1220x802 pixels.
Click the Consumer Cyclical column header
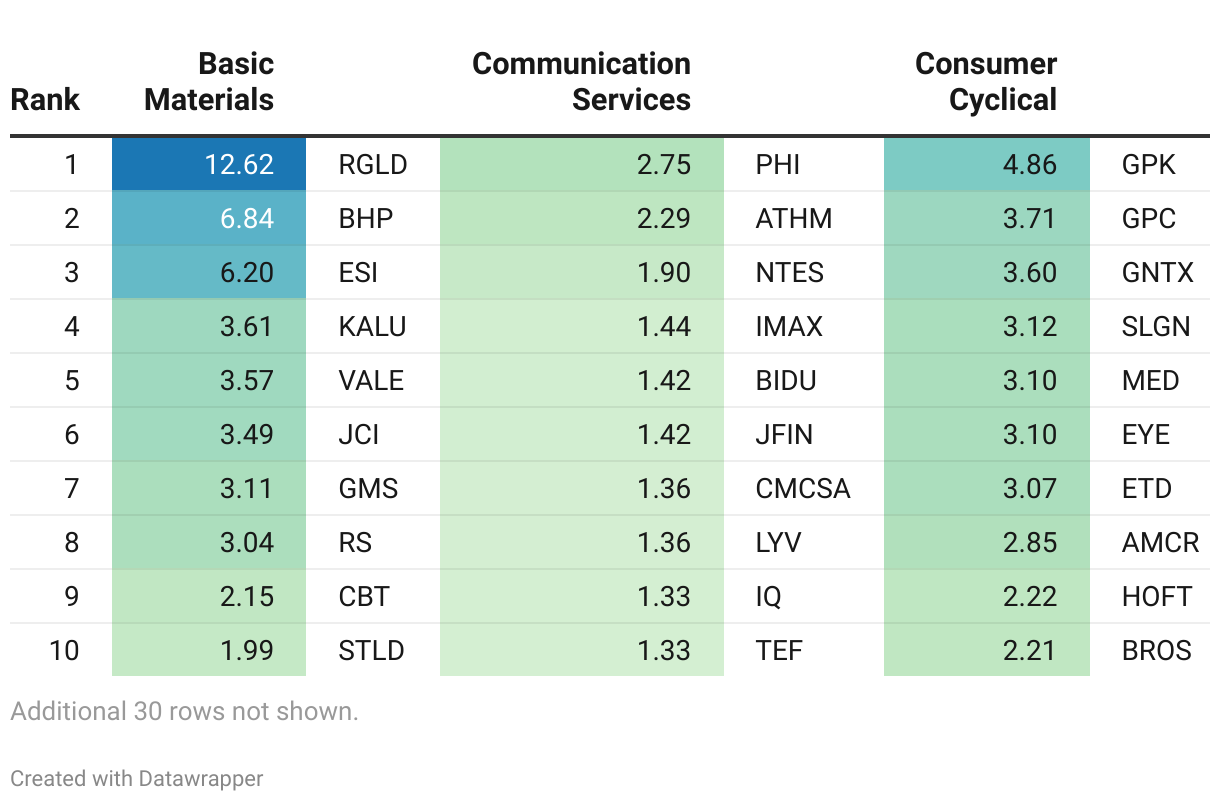pos(986,82)
